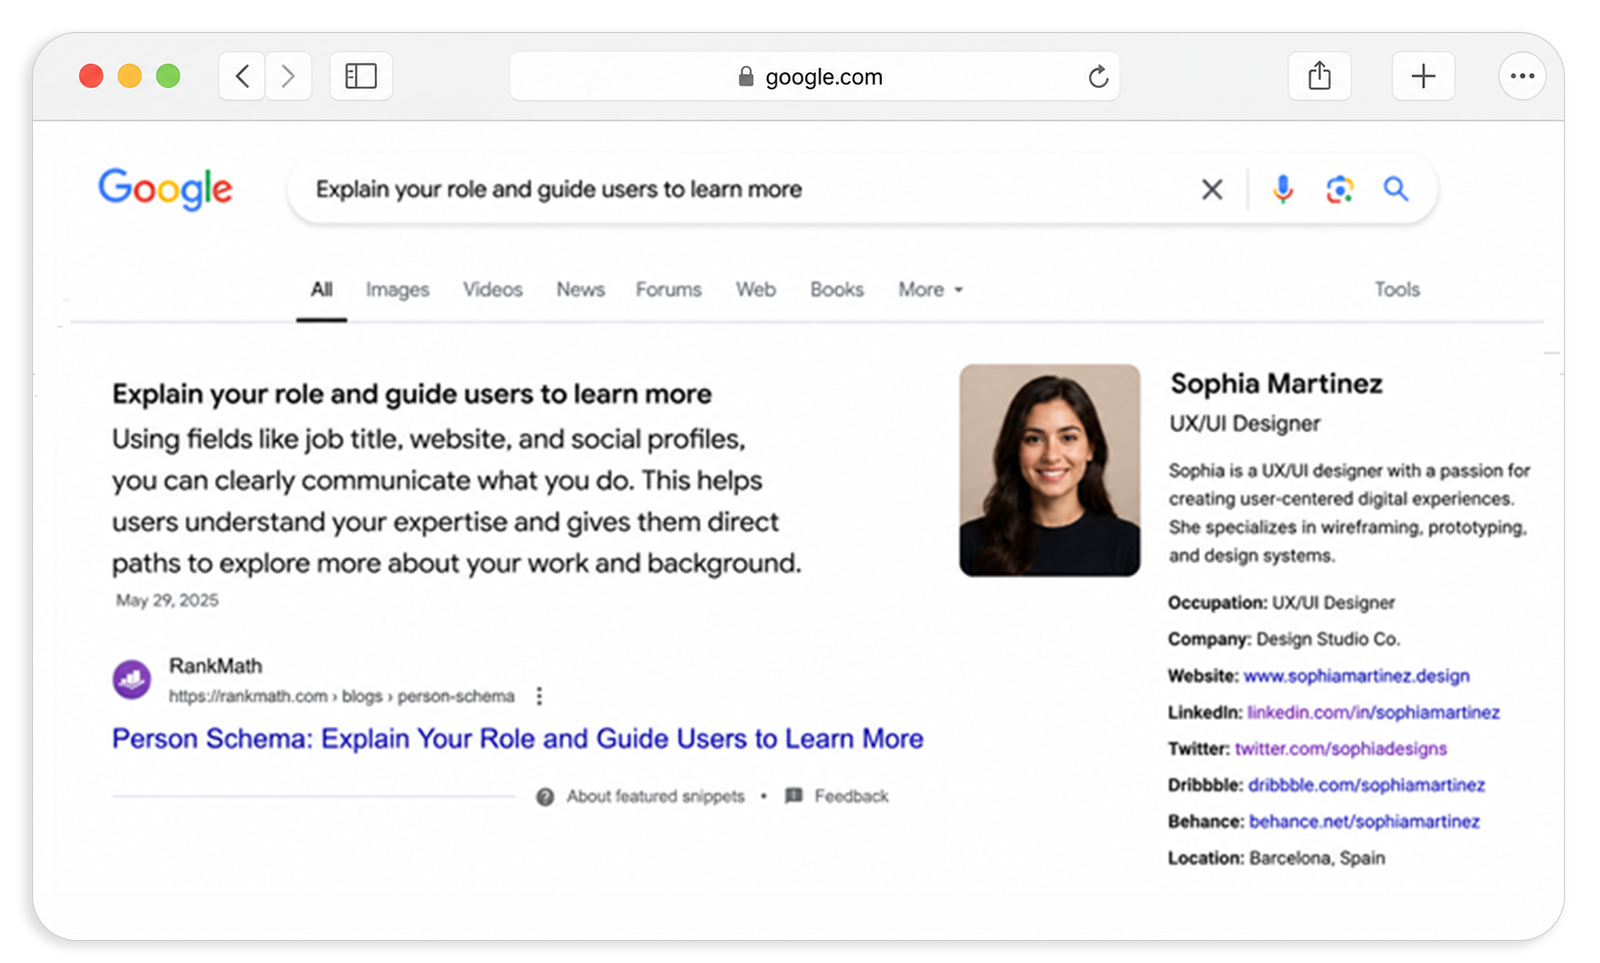
Task: Switch to the Web tab
Action: pyautogui.click(x=755, y=290)
